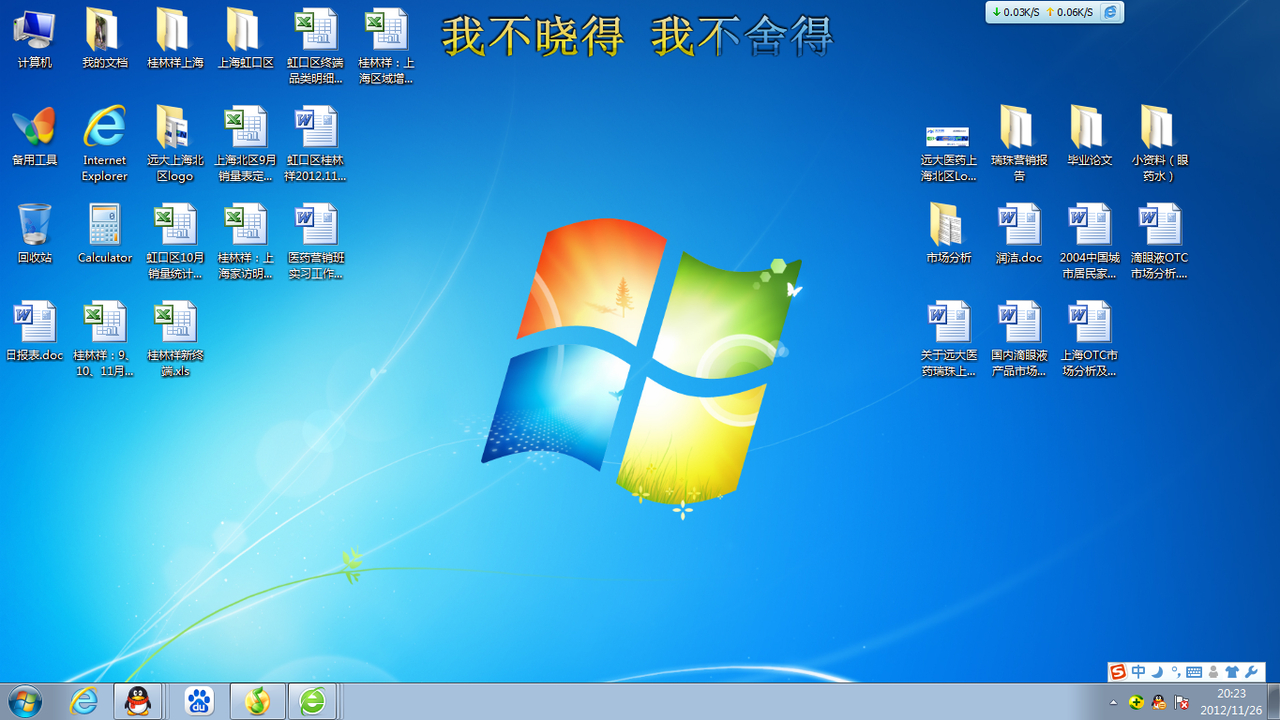Select the 回收站 recycle bin
This screenshot has height=720, width=1280.
click(x=35, y=234)
